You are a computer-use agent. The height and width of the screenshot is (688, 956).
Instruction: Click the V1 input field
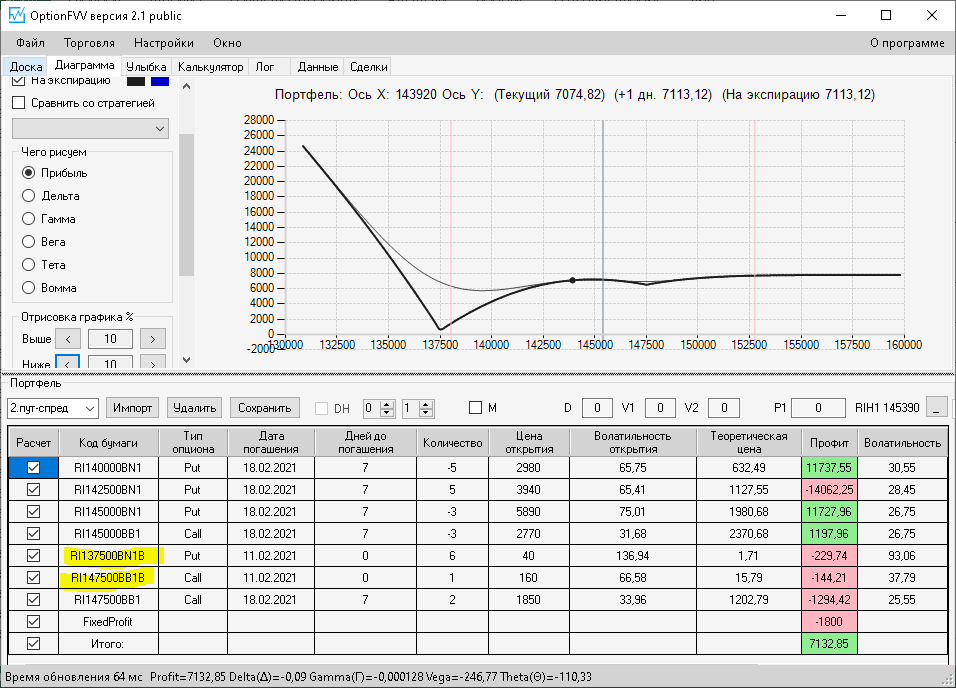point(660,407)
